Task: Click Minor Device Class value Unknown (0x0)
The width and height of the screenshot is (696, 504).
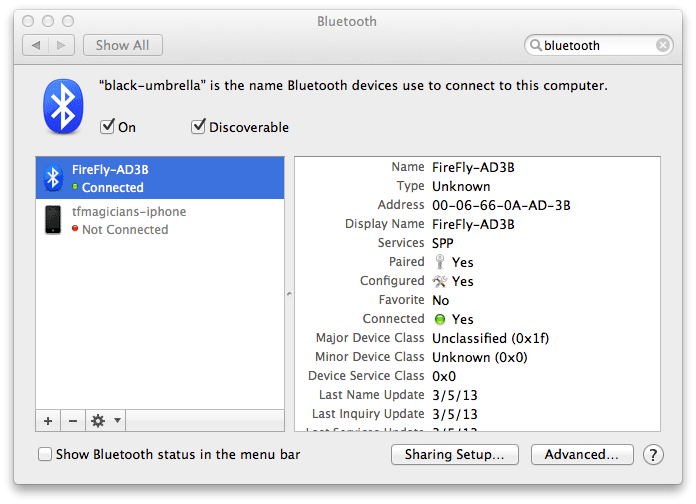Action: click(x=480, y=357)
